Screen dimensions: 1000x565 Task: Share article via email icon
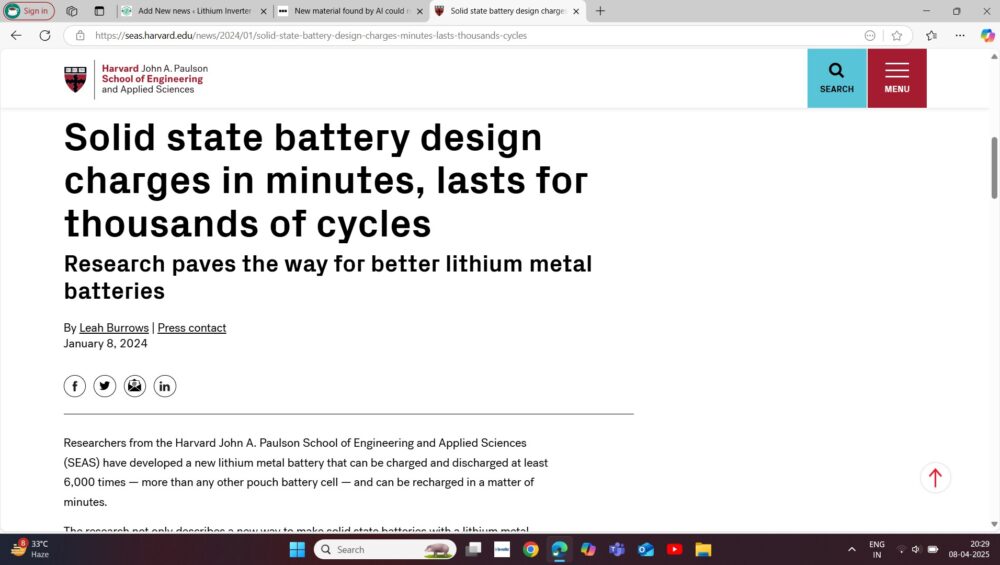[135, 386]
